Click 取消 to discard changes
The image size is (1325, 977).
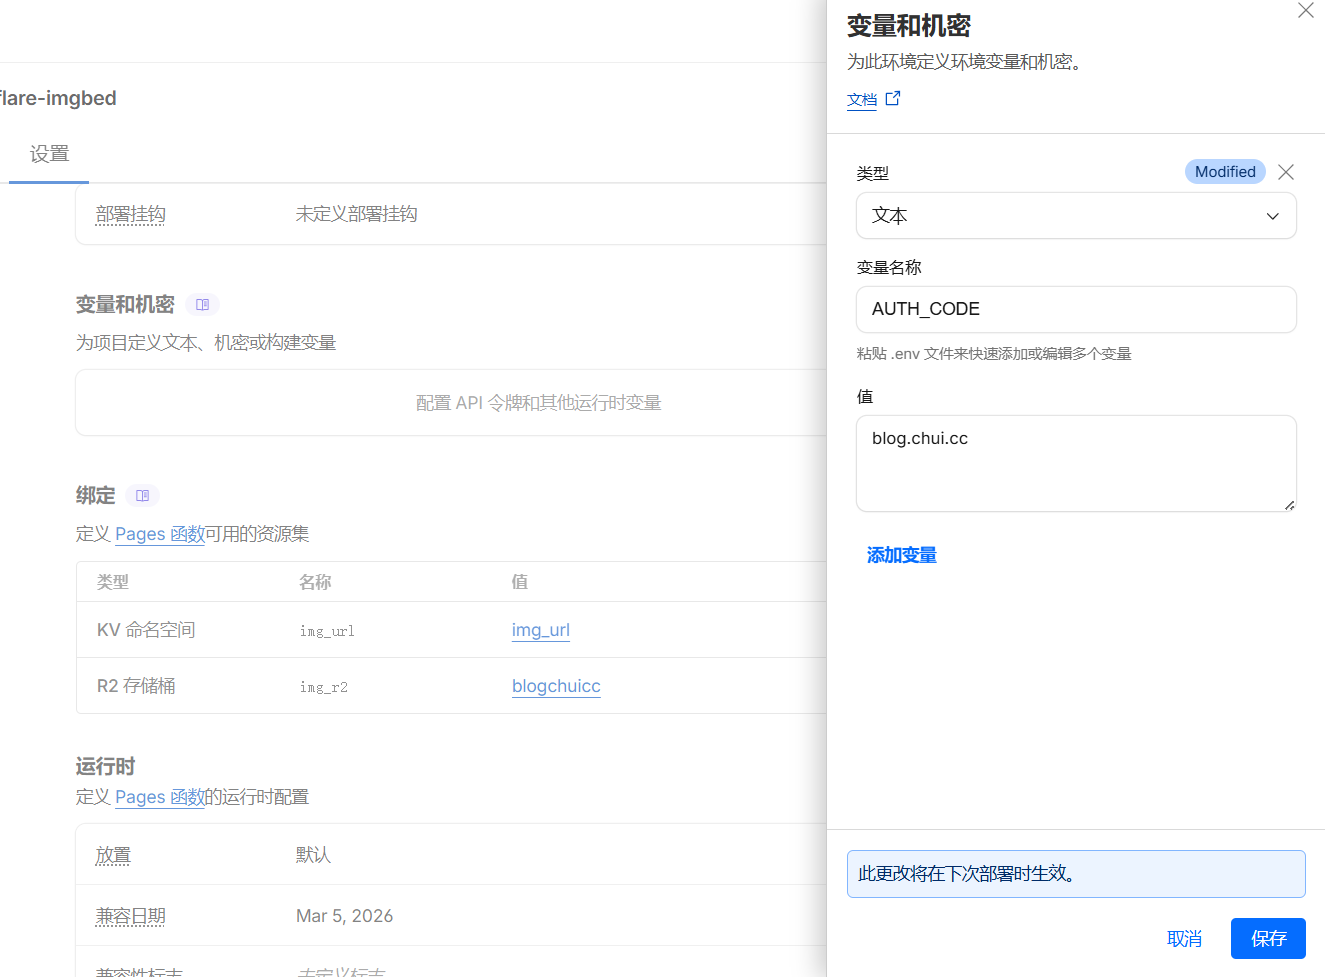click(x=1184, y=939)
